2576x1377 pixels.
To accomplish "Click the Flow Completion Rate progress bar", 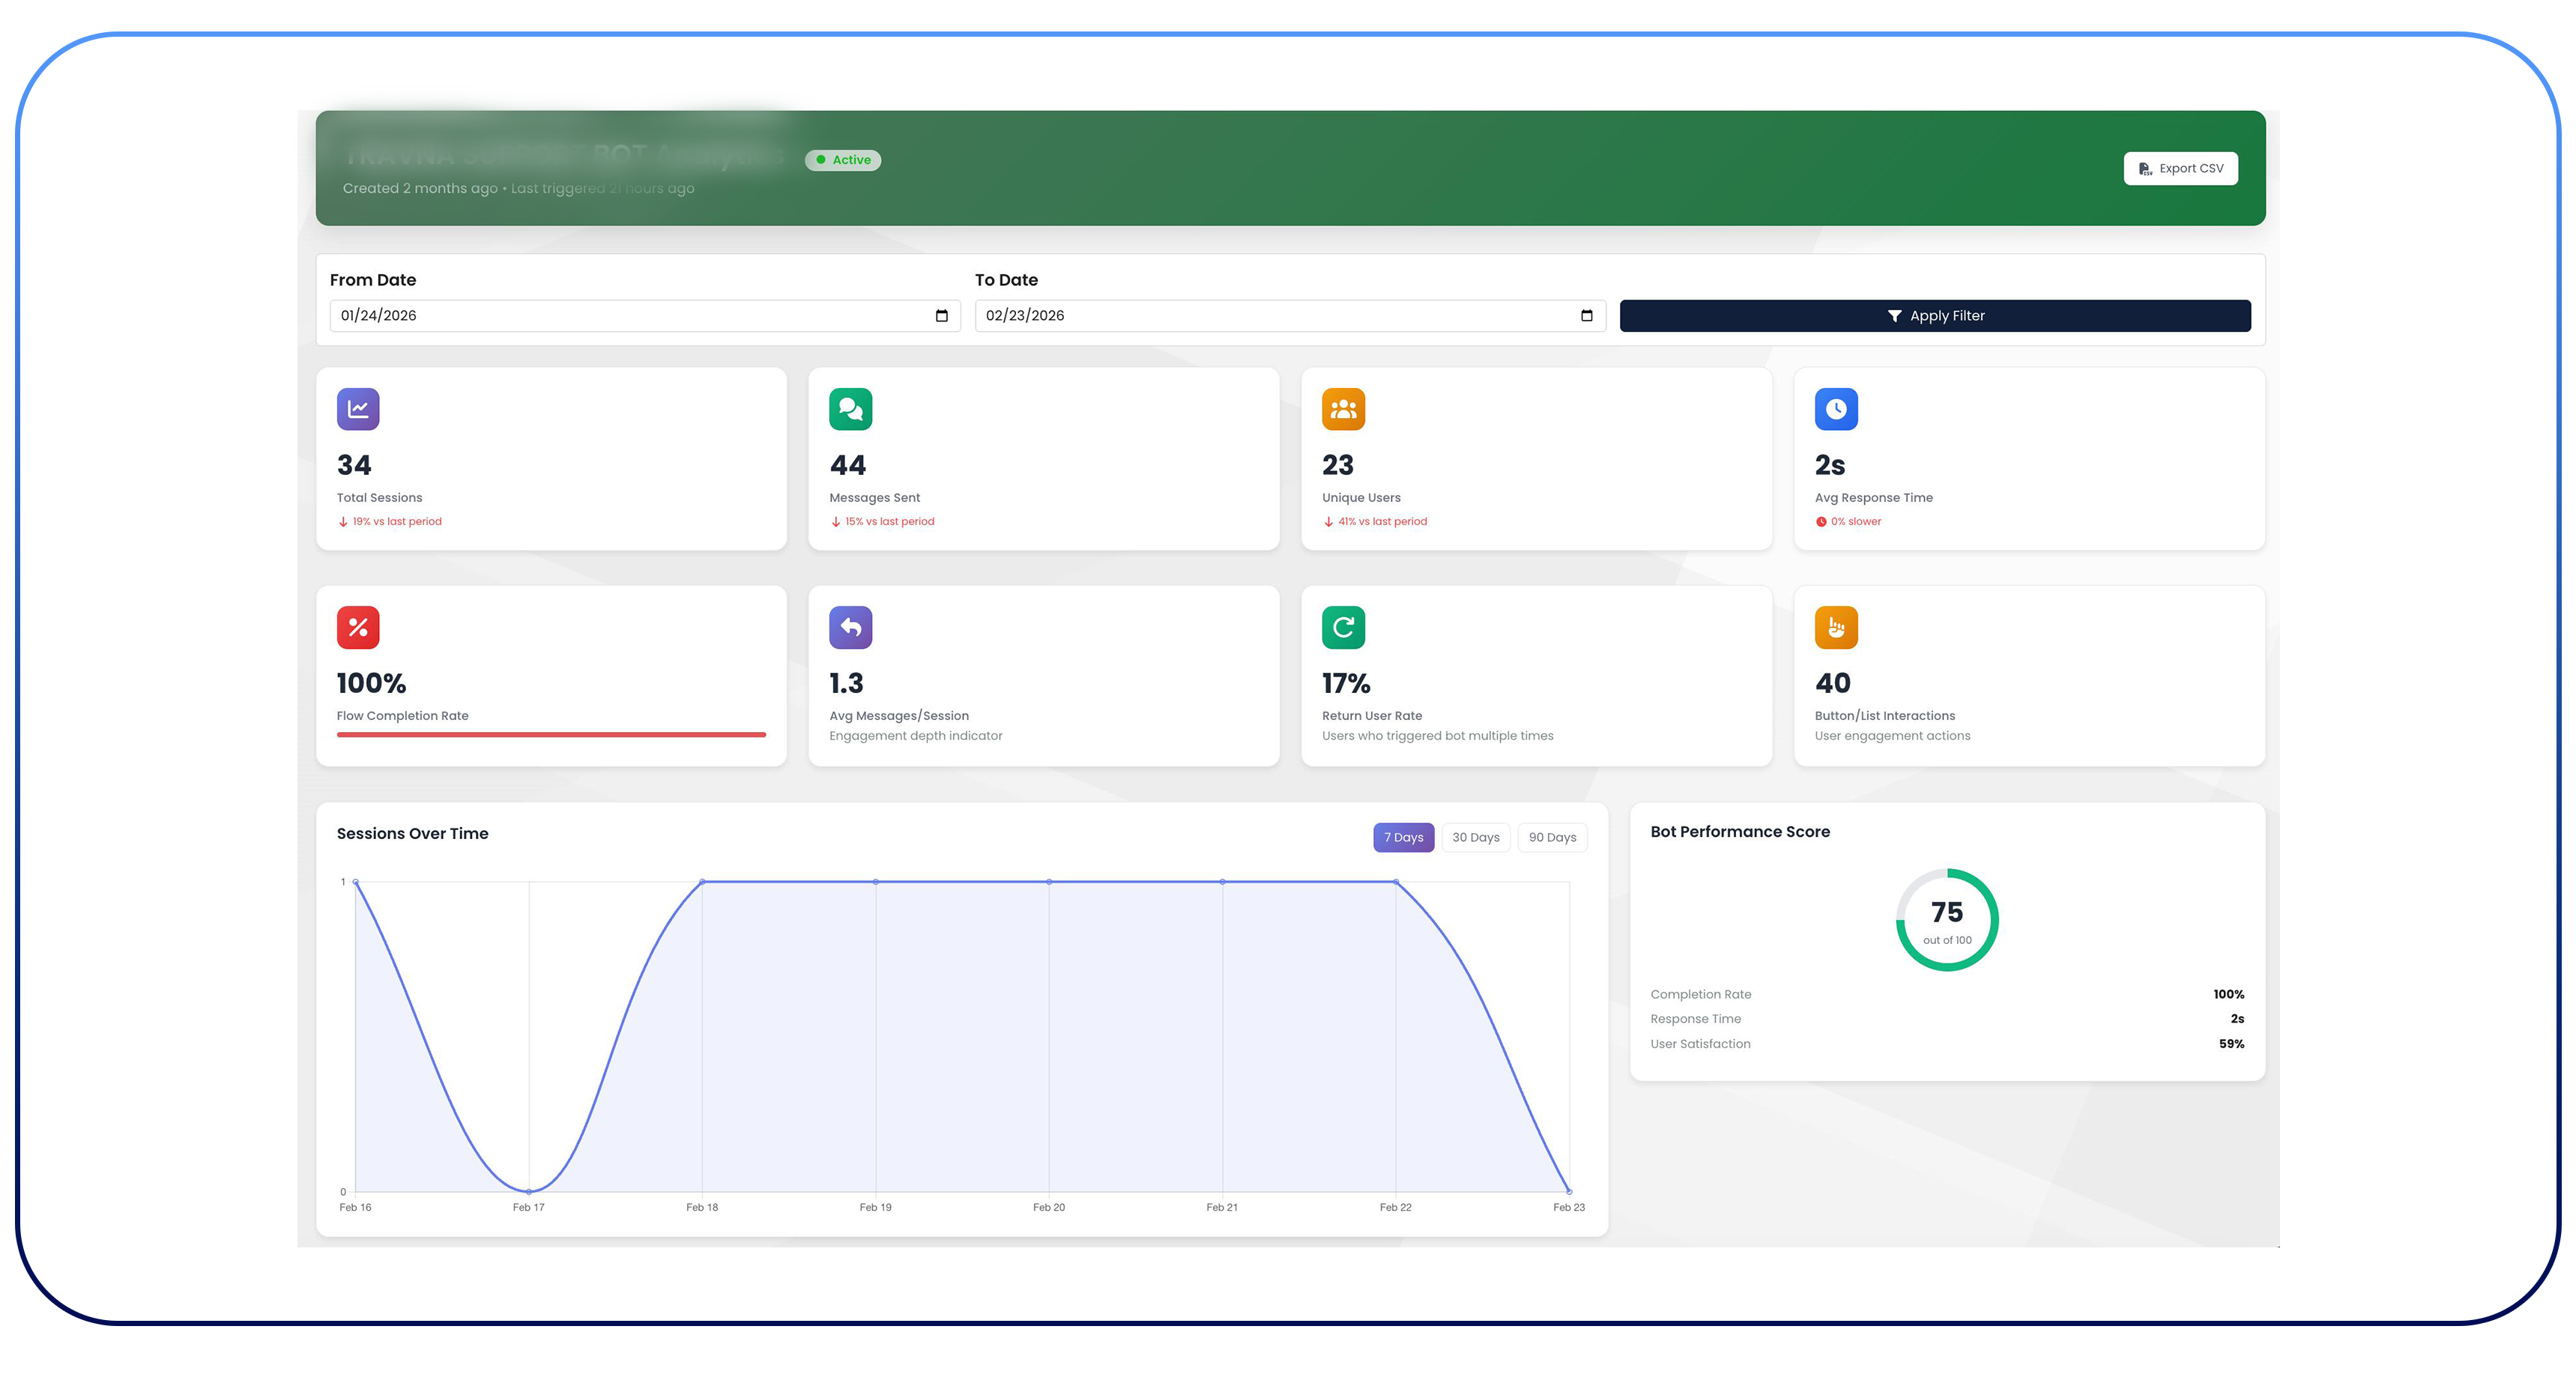I will (x=551, y=735).
